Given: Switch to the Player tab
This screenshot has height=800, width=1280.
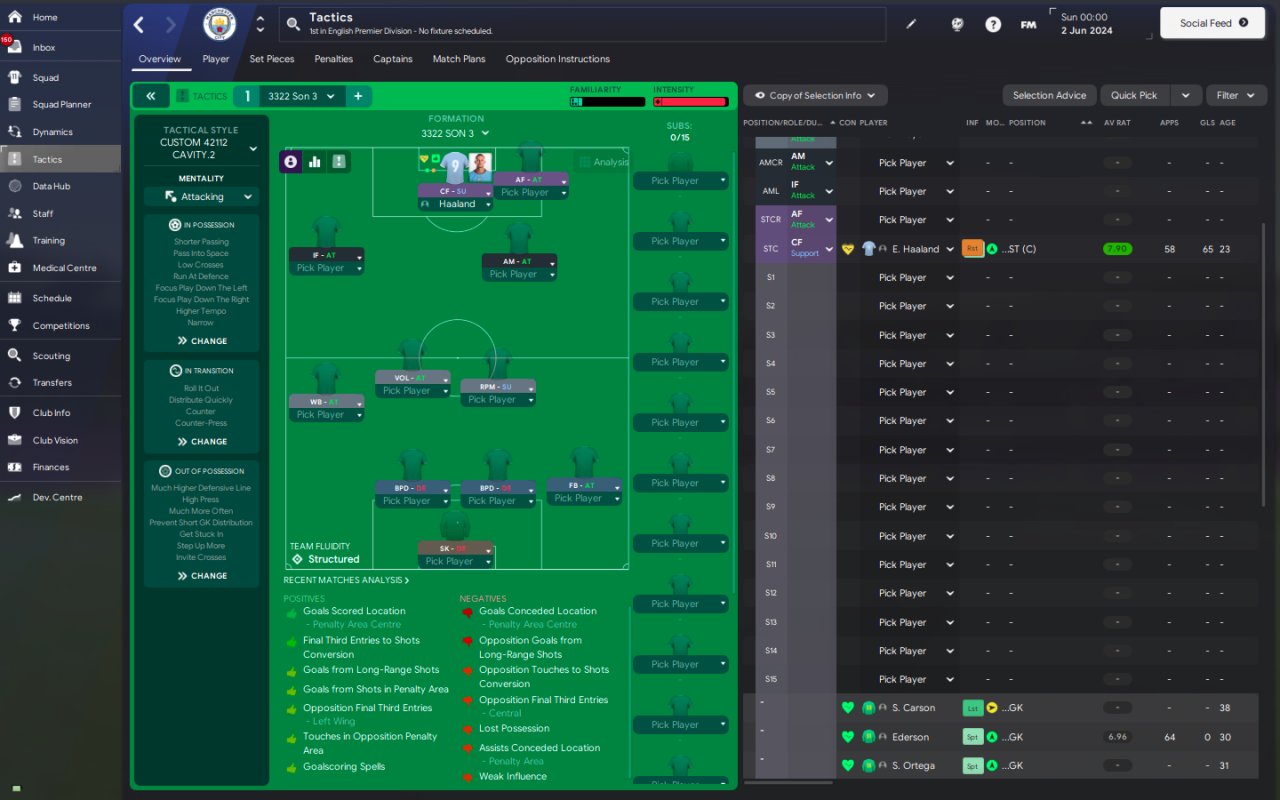Looking at the screenshot, I should [x=216, y=59].
